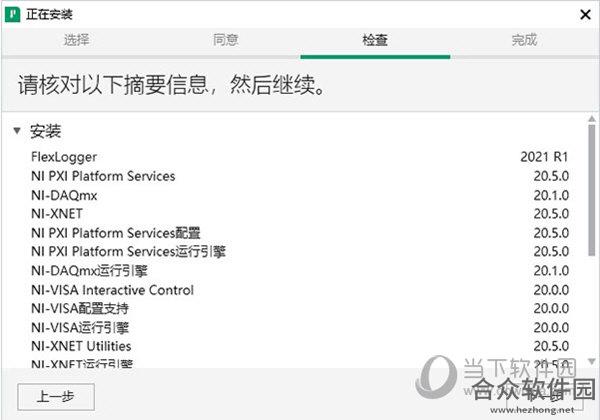The image size is (600, 420).
Task: Select the NI-DAQmx row
Action: tap(300, 195)
